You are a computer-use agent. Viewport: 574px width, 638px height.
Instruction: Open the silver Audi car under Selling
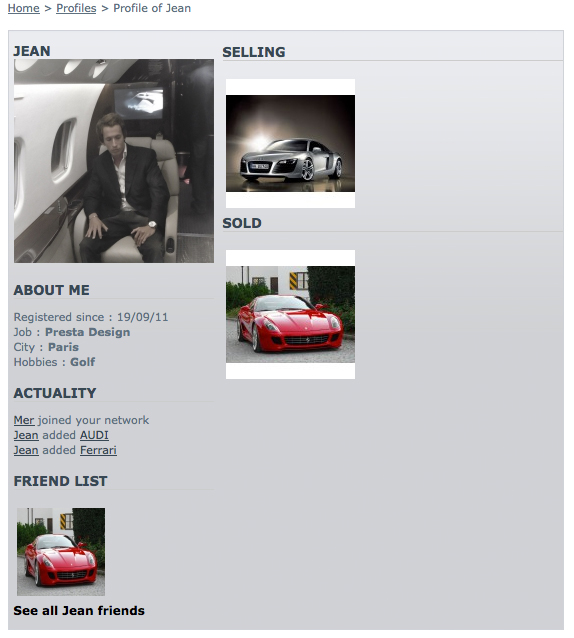point(290,143)
